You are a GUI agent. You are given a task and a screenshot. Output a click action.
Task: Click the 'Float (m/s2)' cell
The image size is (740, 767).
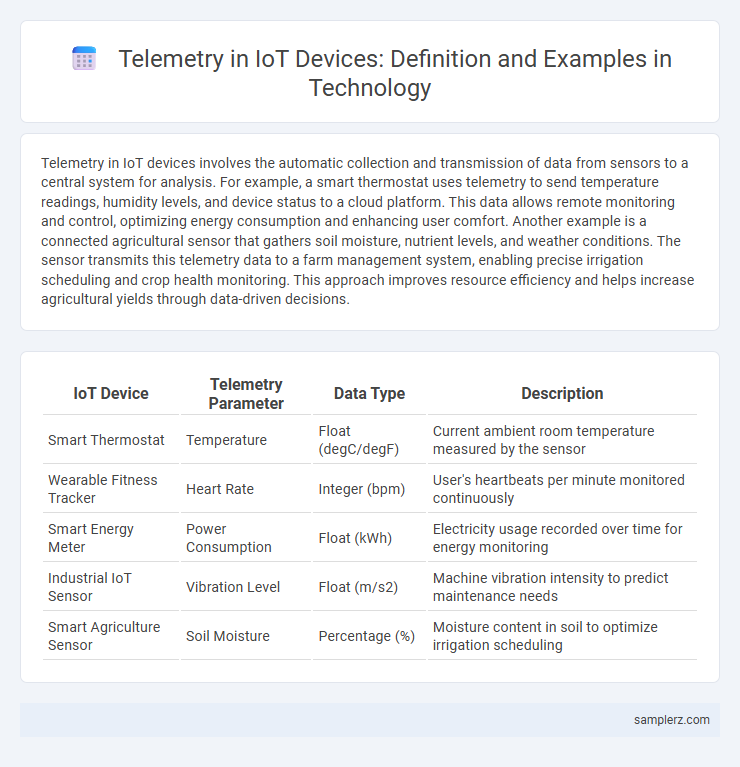[x=369, y=587]
